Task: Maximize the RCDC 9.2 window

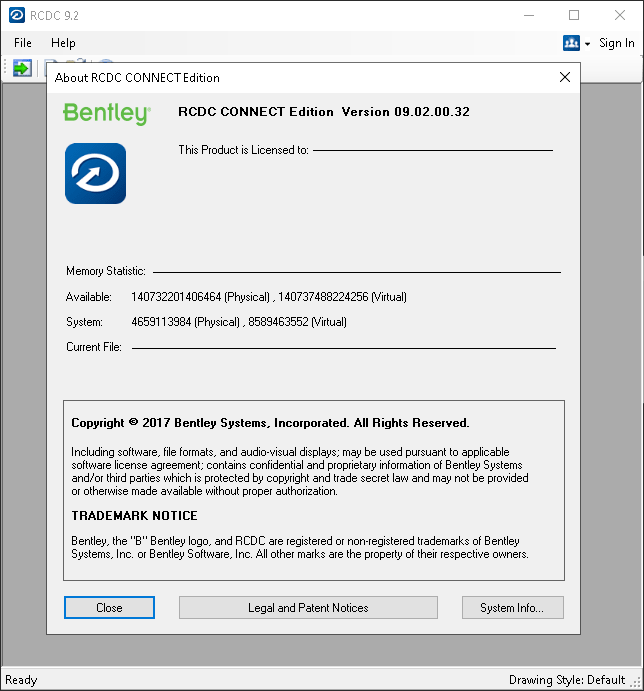Action: coord(574,15)
